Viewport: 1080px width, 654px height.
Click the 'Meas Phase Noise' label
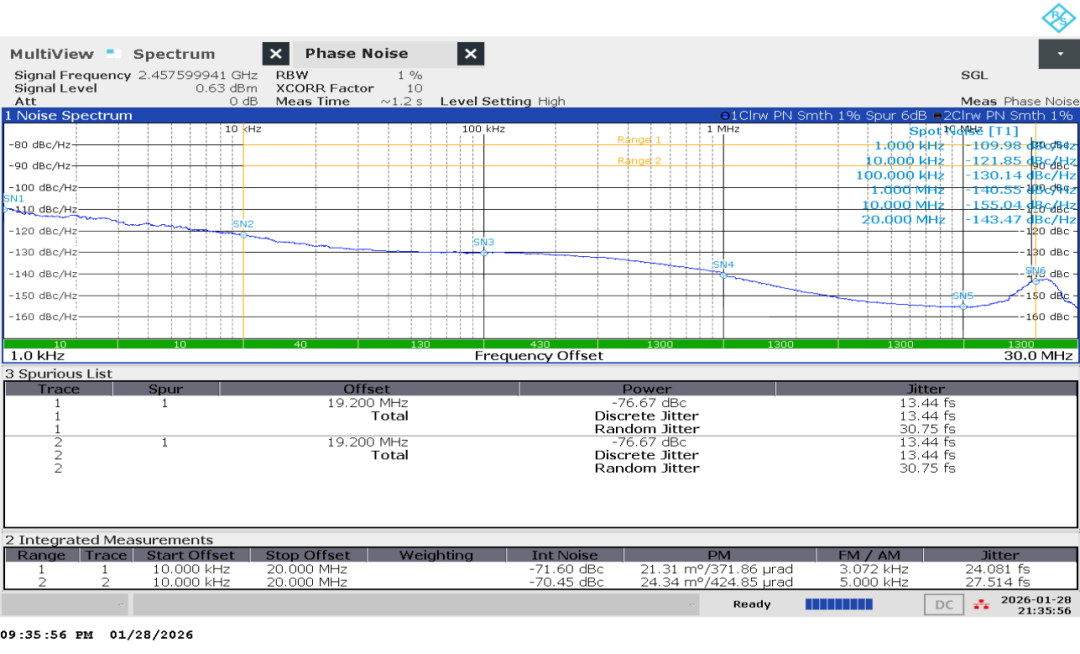pyautogui.click(x=1019, y=101)
